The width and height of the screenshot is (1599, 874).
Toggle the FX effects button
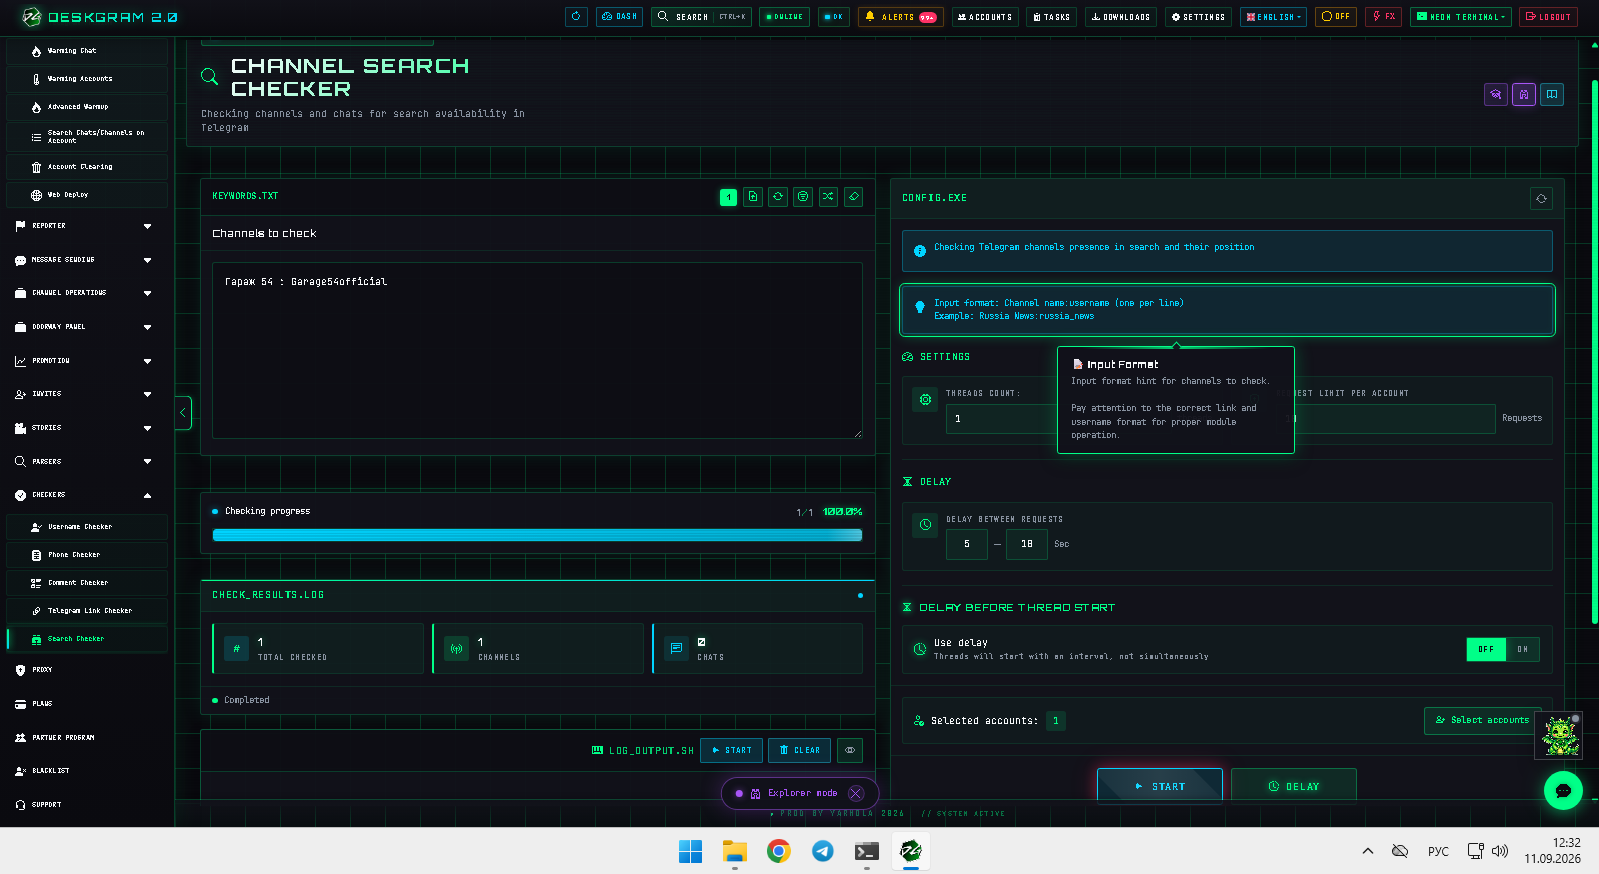click(1383, 17)
